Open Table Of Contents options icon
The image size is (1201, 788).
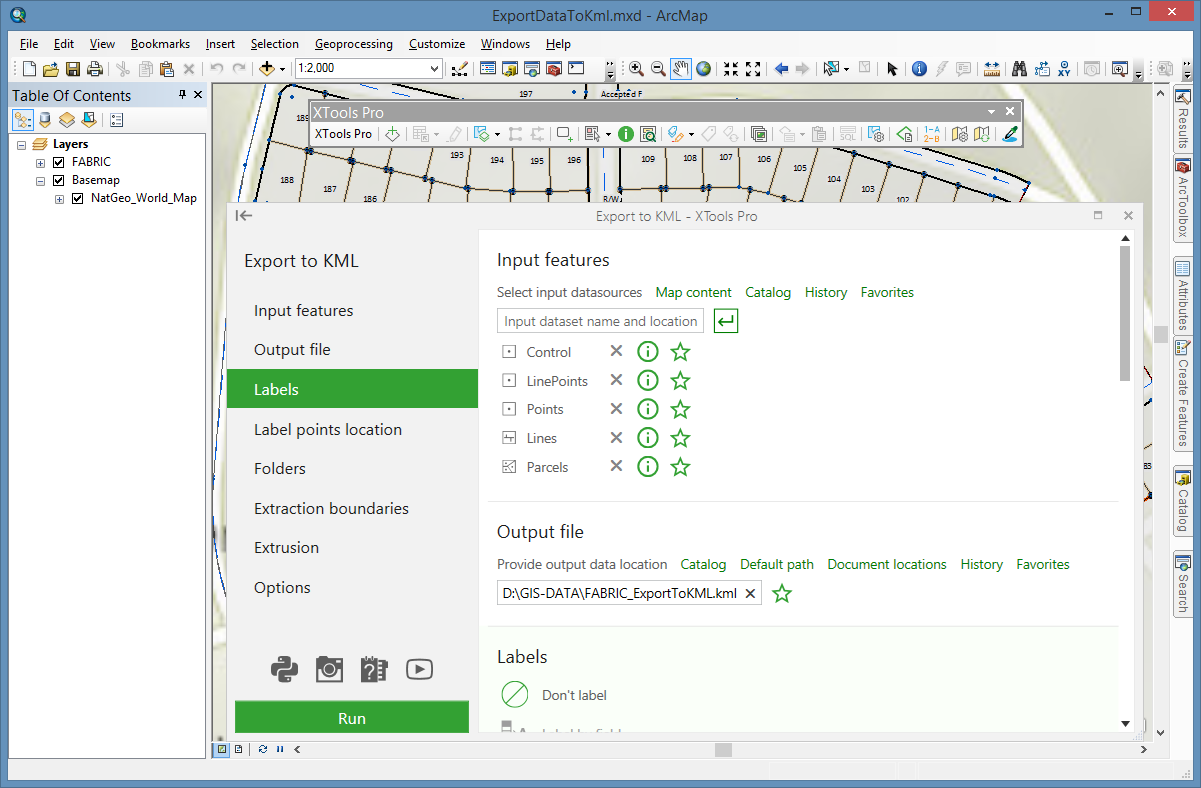(116, 120)
